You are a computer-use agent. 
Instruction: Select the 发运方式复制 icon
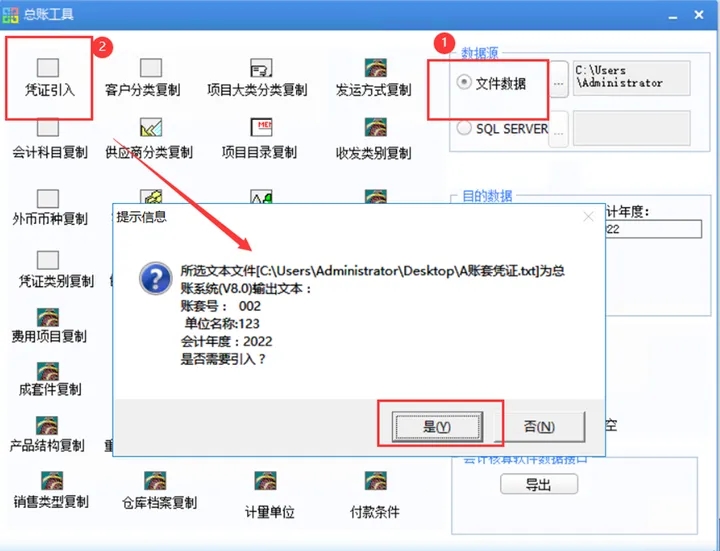374,77
